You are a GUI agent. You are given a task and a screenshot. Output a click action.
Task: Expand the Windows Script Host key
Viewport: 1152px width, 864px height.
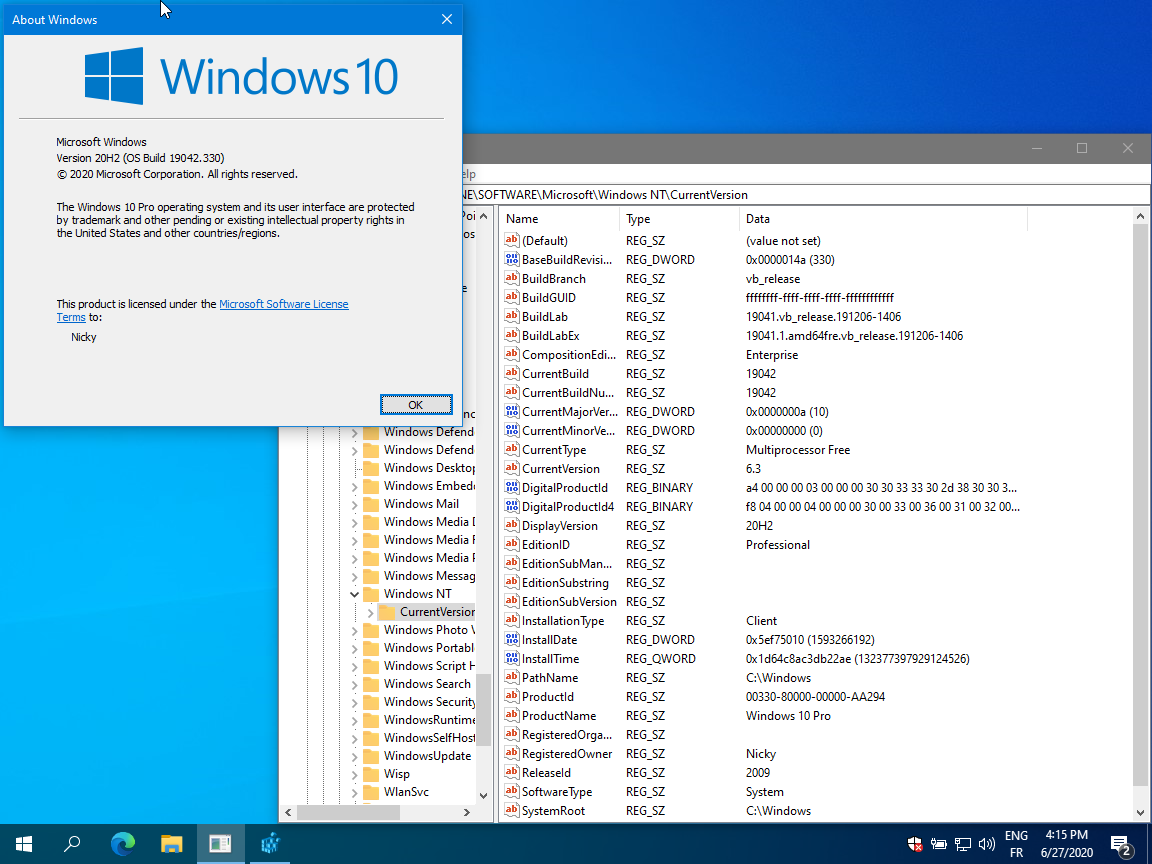click(x=355, y=666)
